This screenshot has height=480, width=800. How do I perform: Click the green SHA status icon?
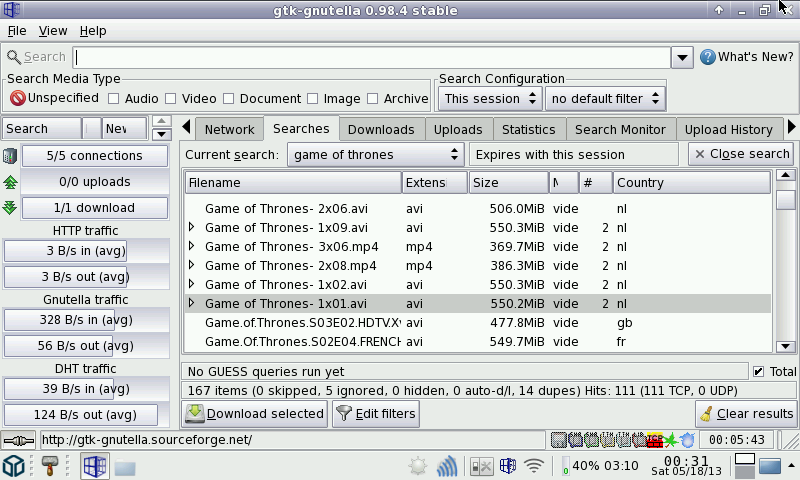click(x=591, y=440)
